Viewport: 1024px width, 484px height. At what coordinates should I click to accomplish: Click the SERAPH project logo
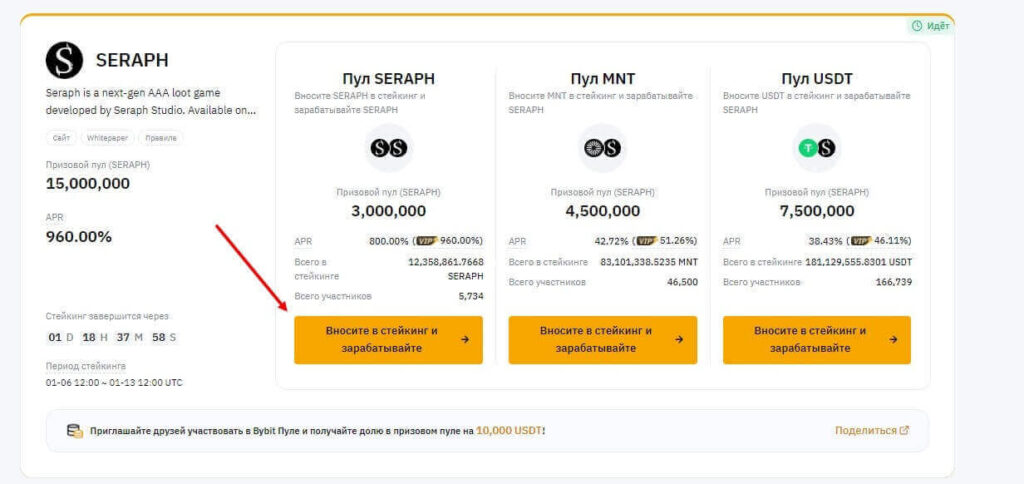(64, 60)
